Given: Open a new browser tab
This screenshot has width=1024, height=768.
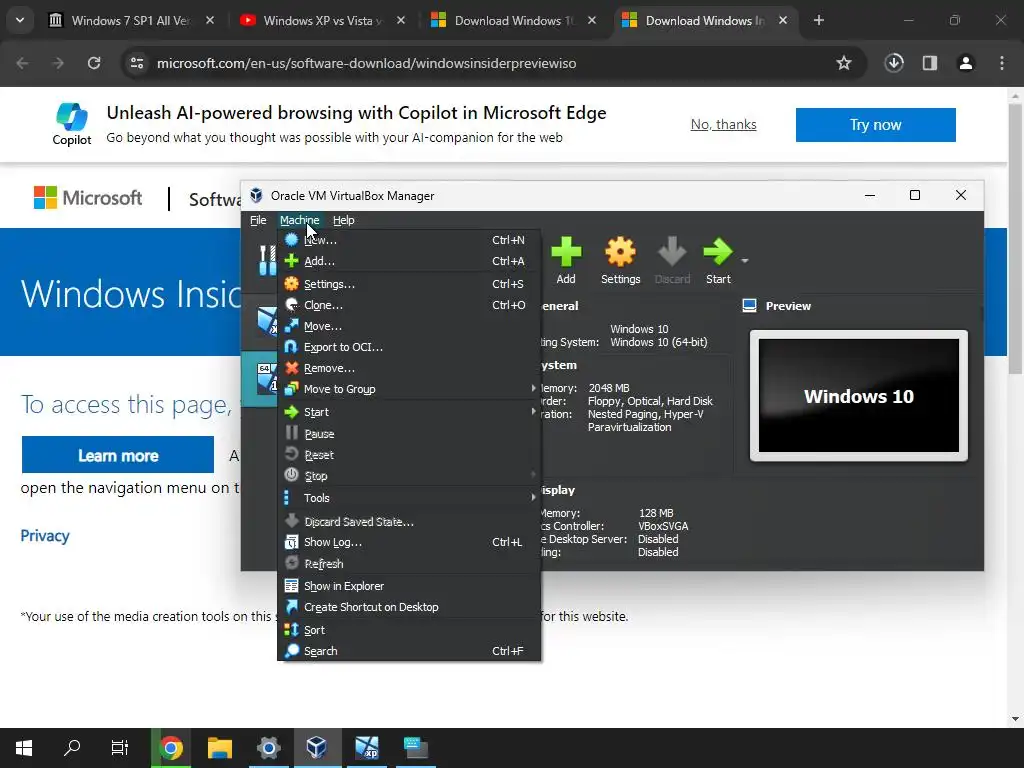Looking at the screenshot, I should tap(819, 21).
